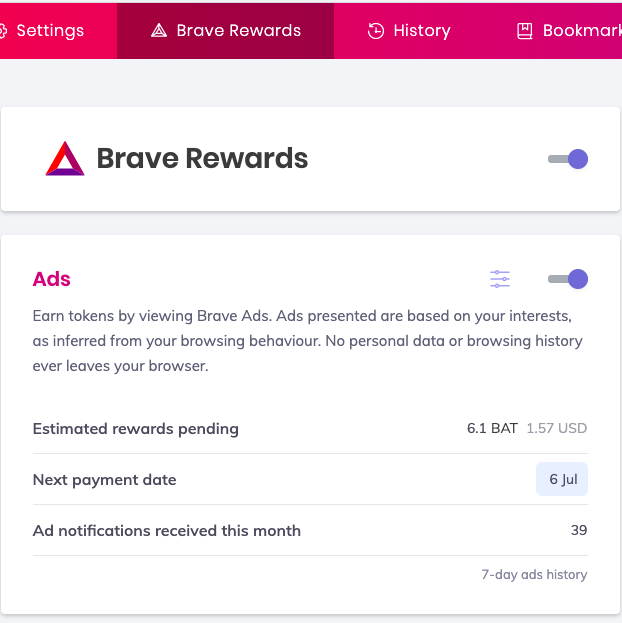
Task: Open the 7-day ads history link
Action: [534, 575]
